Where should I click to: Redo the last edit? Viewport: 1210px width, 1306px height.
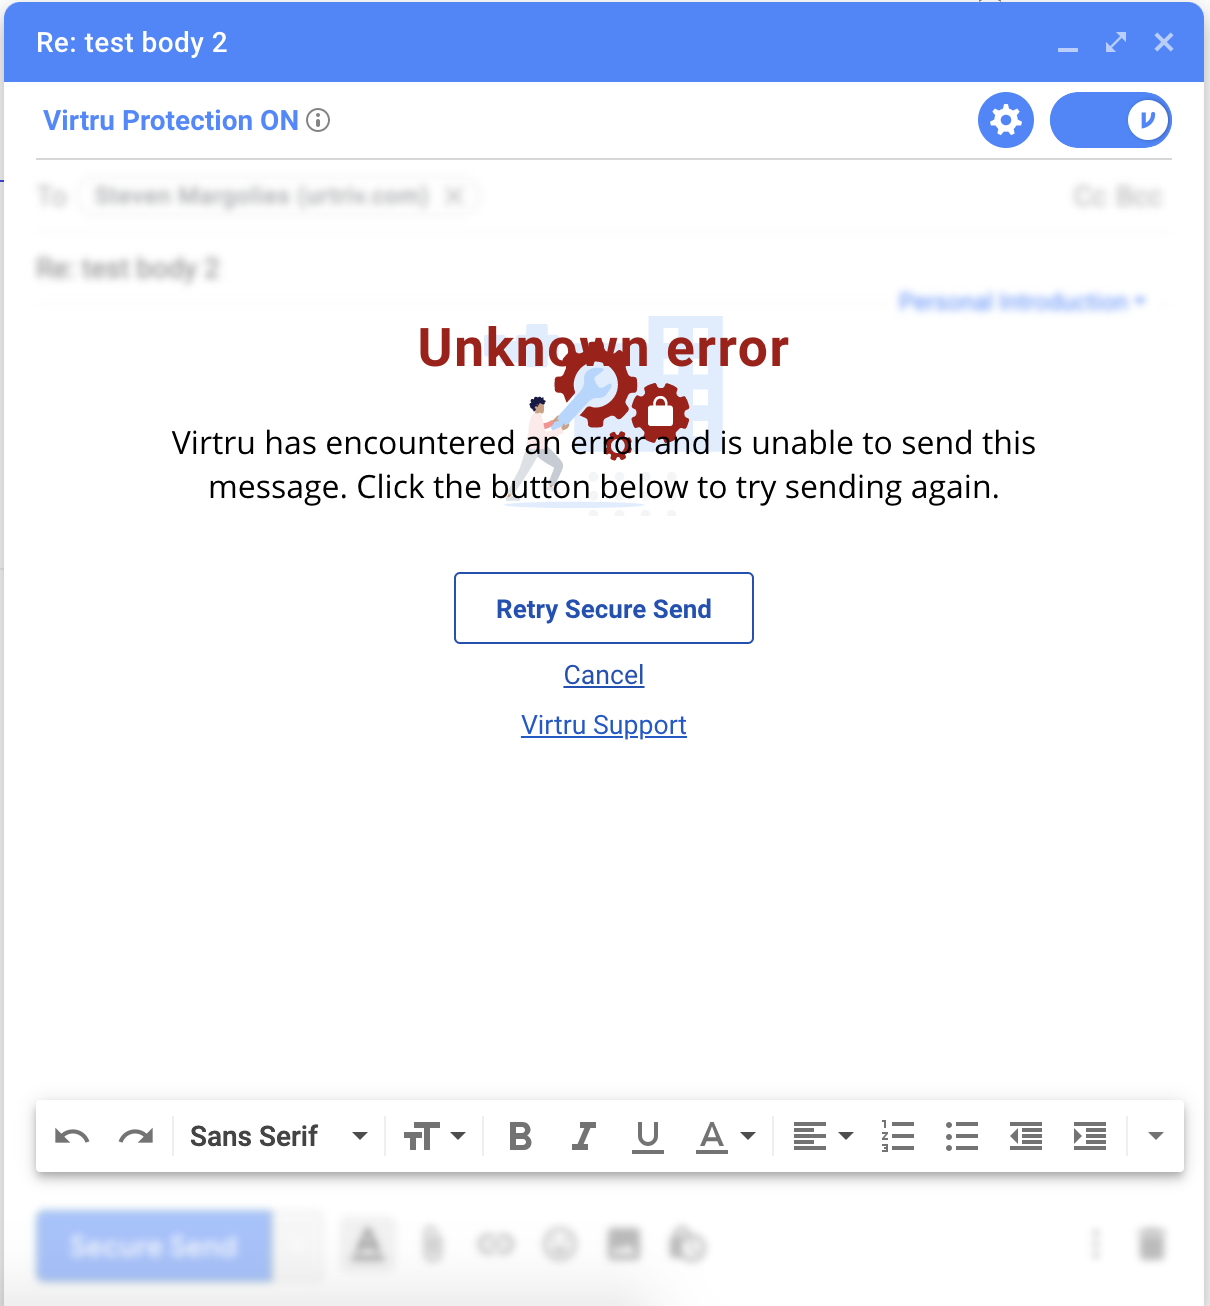point(136,1136)
